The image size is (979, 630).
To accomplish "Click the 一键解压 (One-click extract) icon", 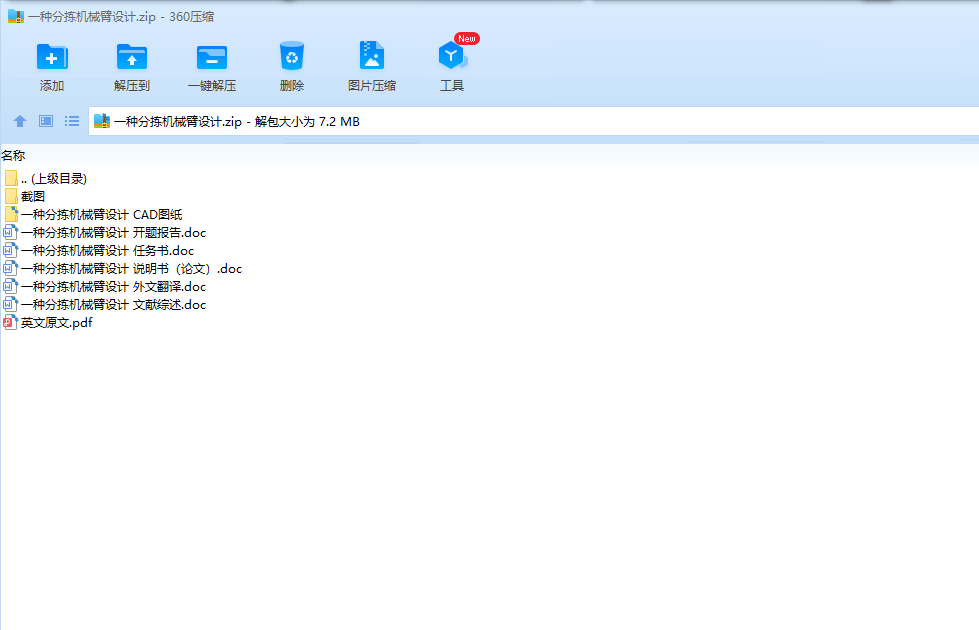I will point(212,57).
